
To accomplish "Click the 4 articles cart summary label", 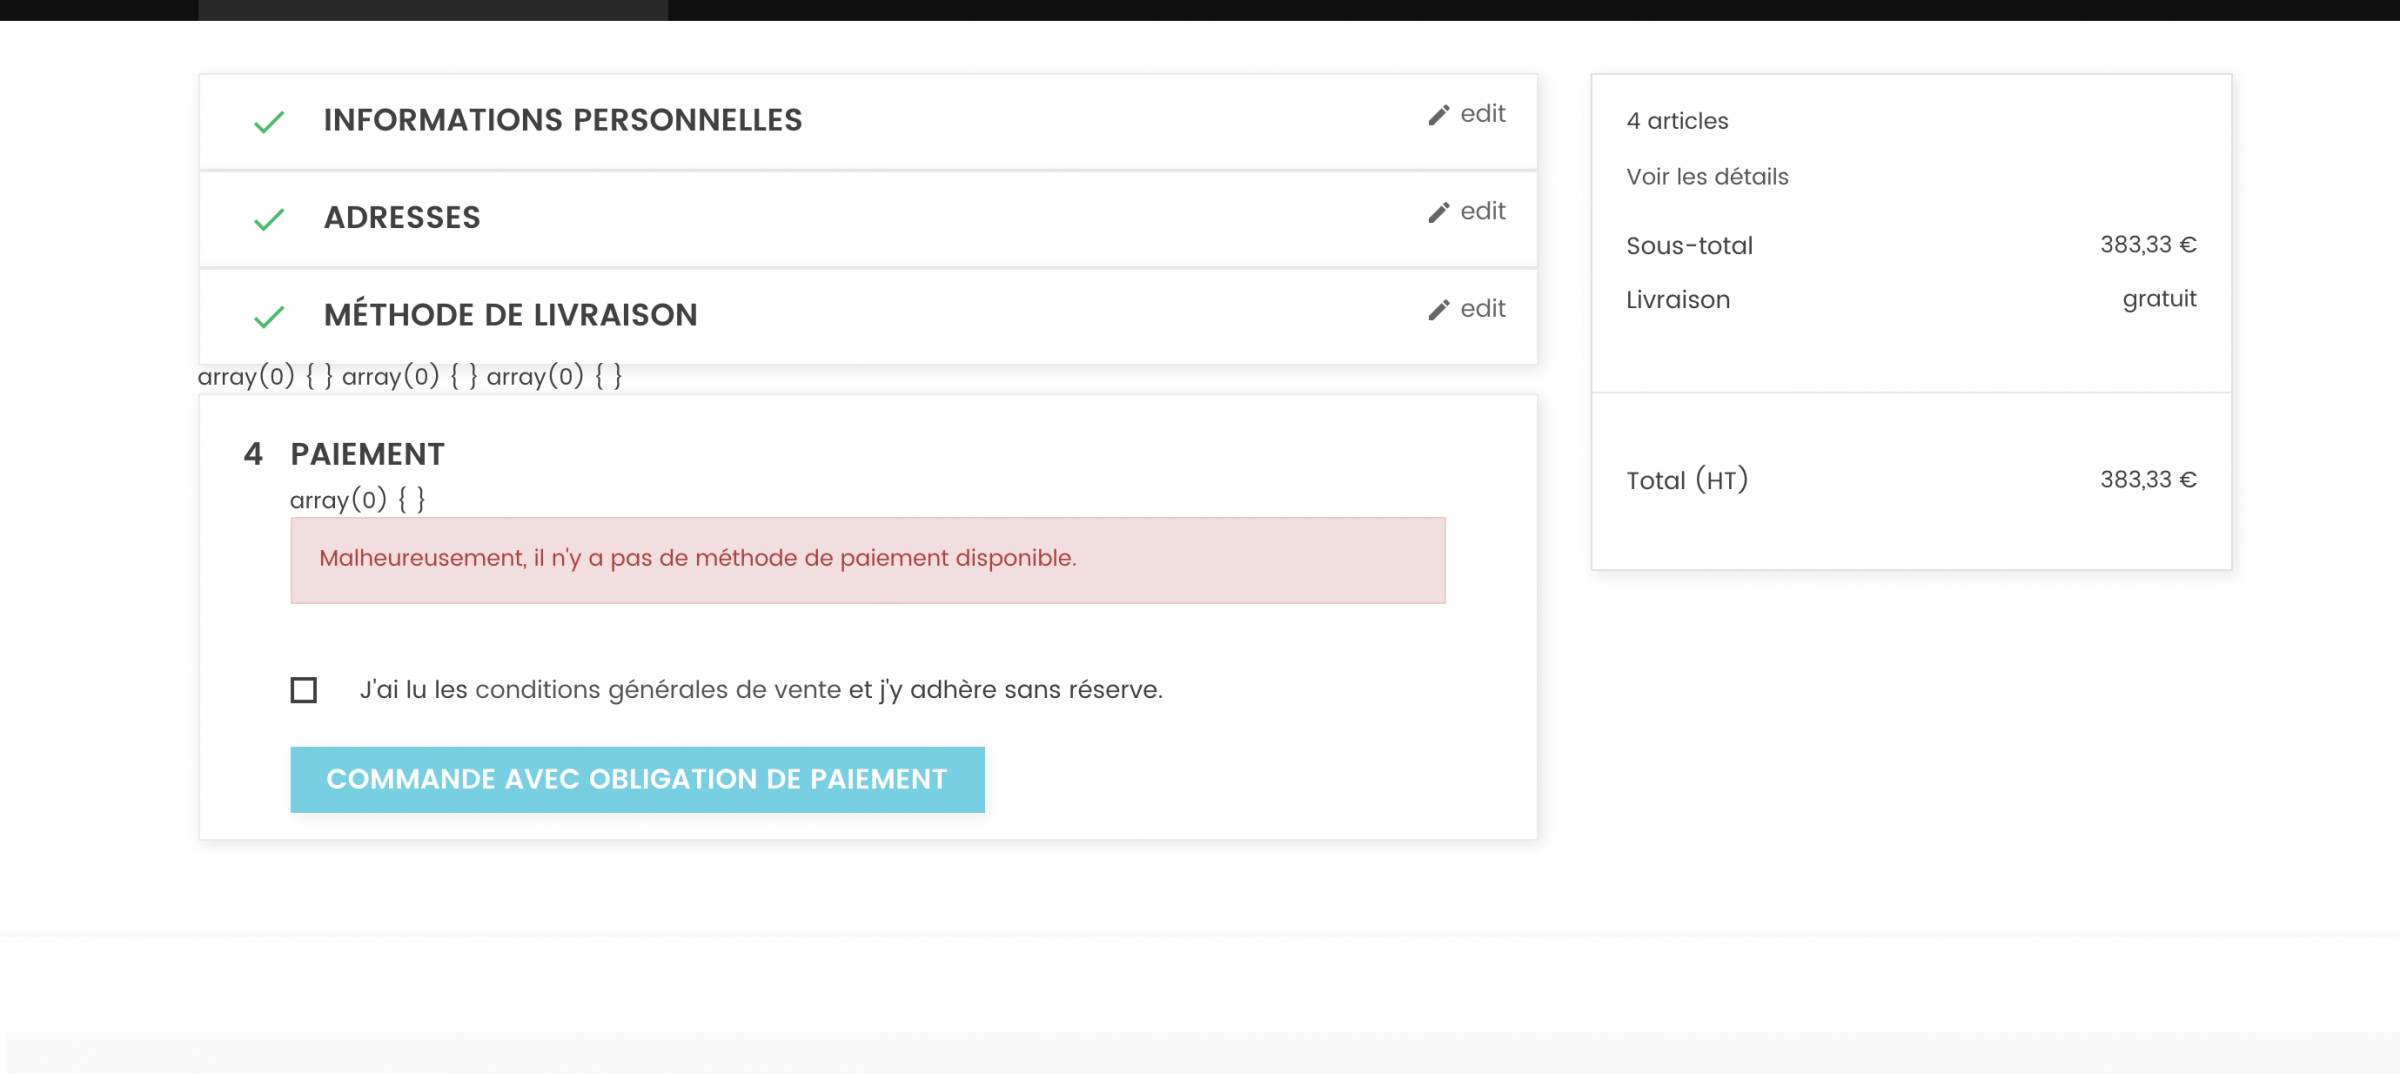I will point(1677,121).
